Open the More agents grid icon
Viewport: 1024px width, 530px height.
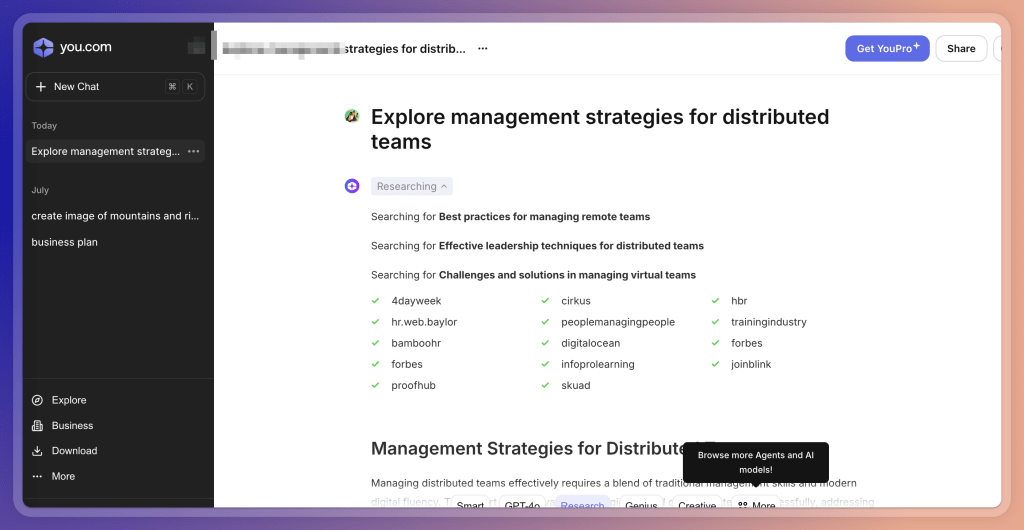(x=742, y=505)
